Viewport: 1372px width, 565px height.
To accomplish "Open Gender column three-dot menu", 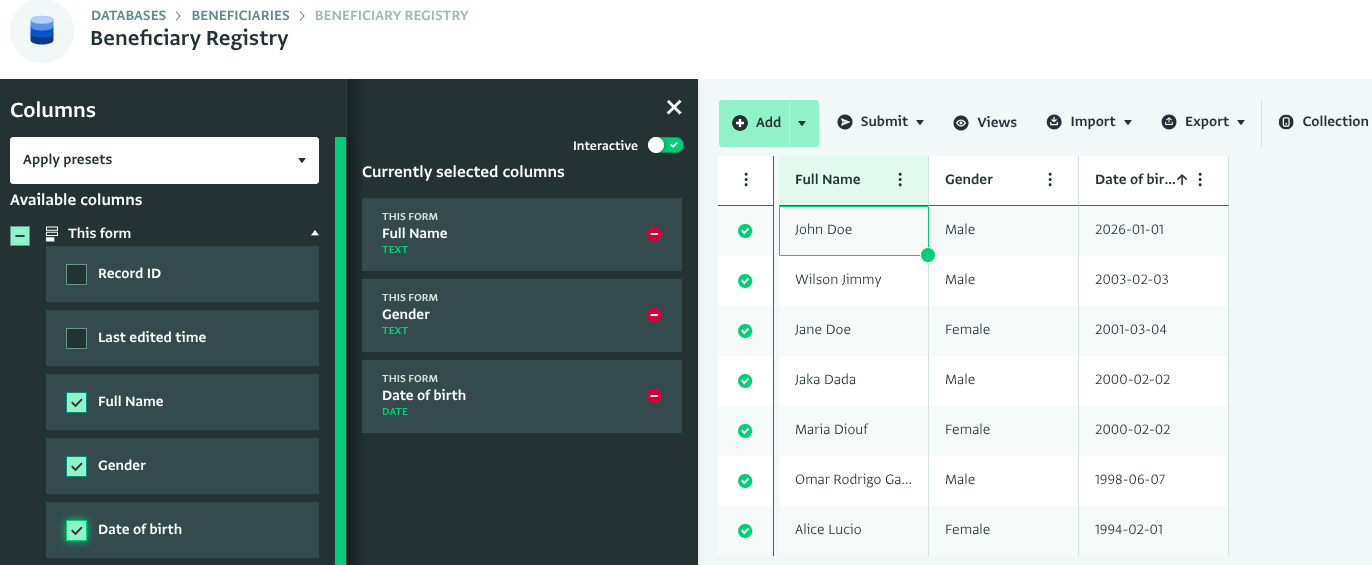I will (1050, 180).
